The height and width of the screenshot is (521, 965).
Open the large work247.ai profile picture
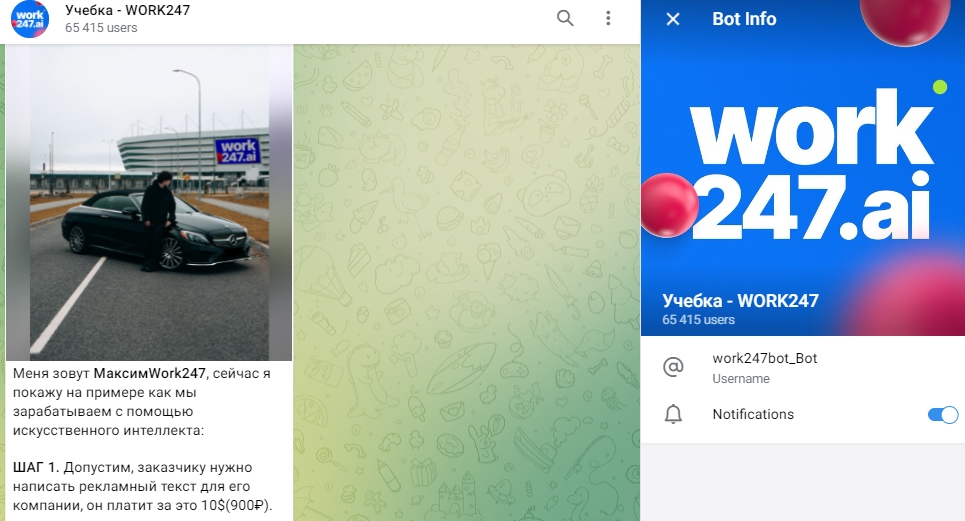[x=803, y=166]
